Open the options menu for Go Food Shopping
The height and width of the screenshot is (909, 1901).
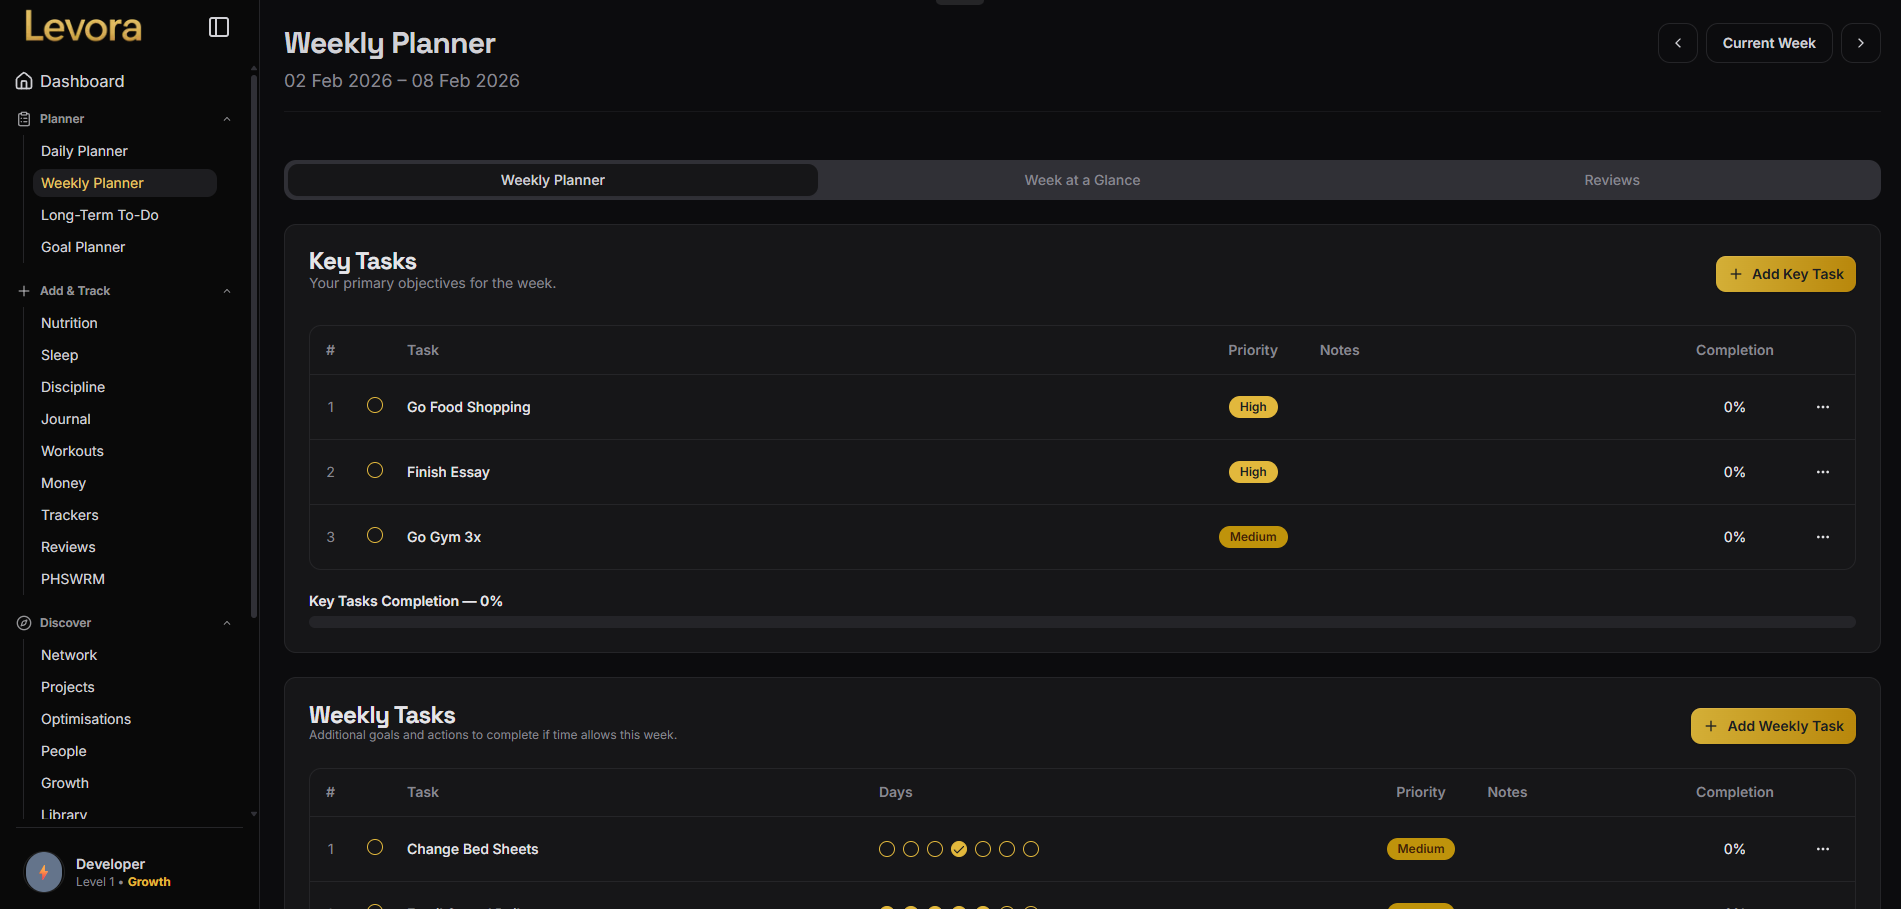[1822, 407]
